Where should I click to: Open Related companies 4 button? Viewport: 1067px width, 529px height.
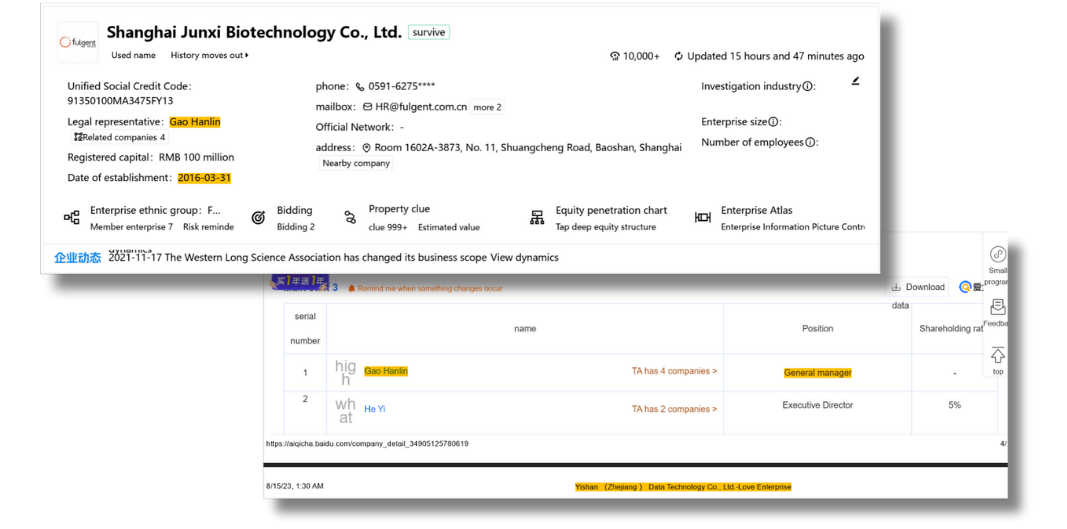pos(120,137)
